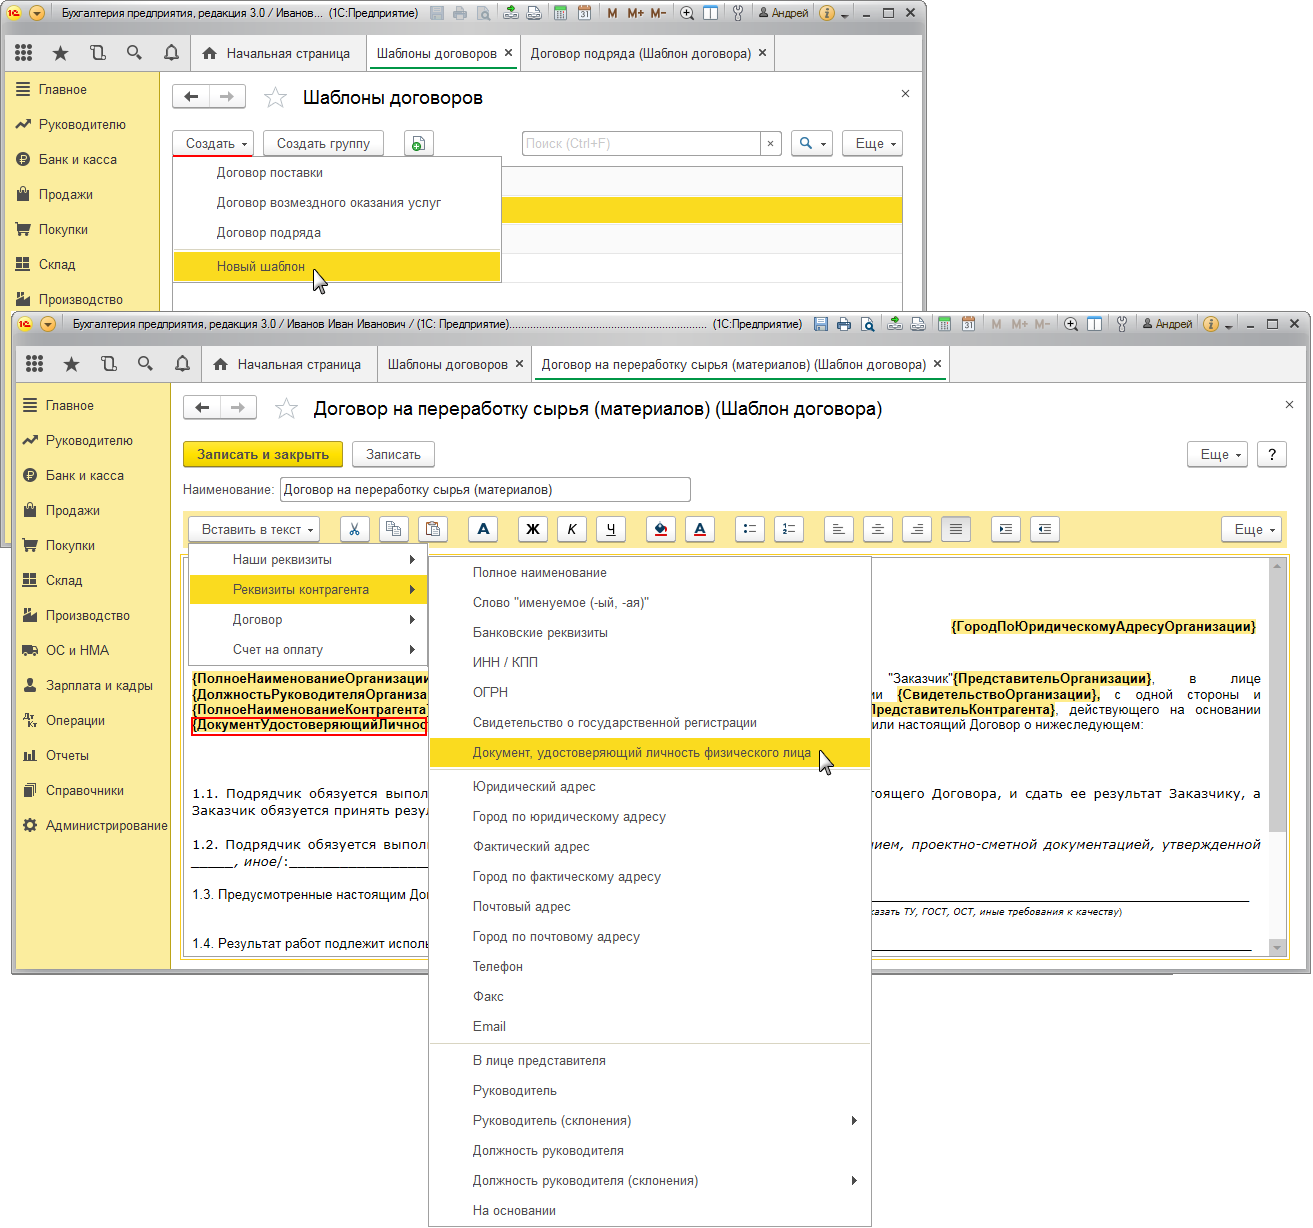This screenshot has width=1313, height=1228.
Task: Open sections menu grid icon in front window
Action: pos(35,364)
